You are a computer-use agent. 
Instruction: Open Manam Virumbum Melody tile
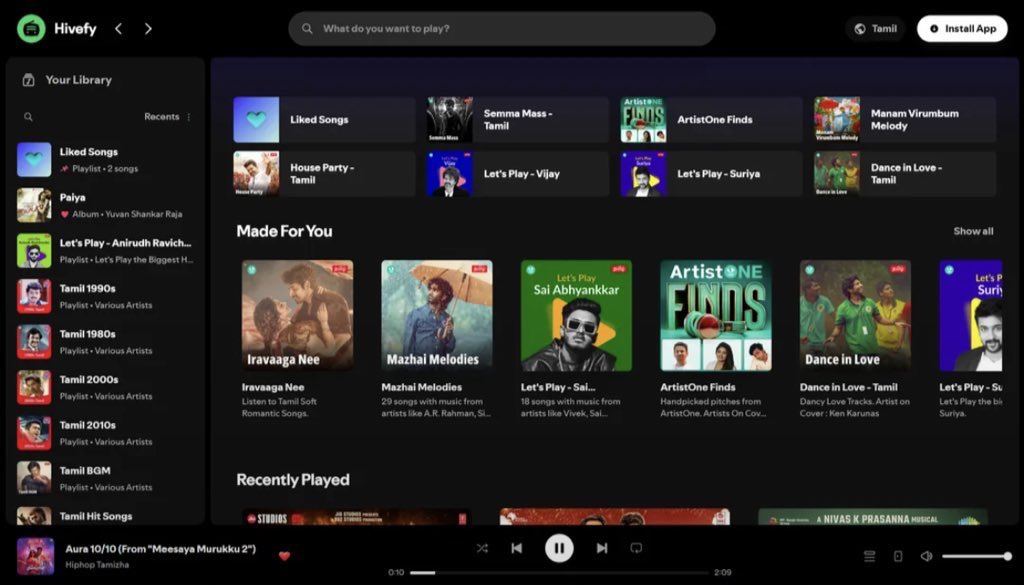(905, 119)
